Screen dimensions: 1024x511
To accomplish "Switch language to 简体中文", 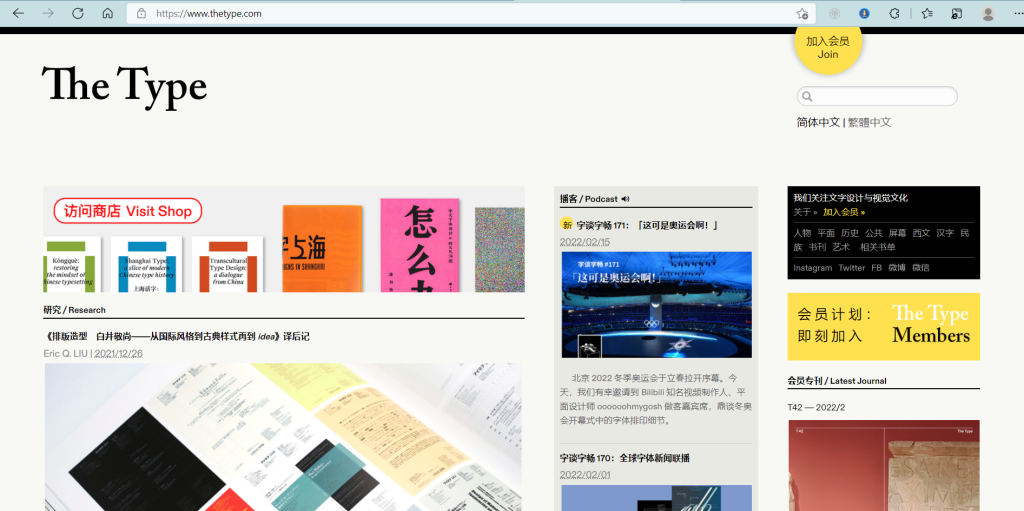I will coord(818,122).
